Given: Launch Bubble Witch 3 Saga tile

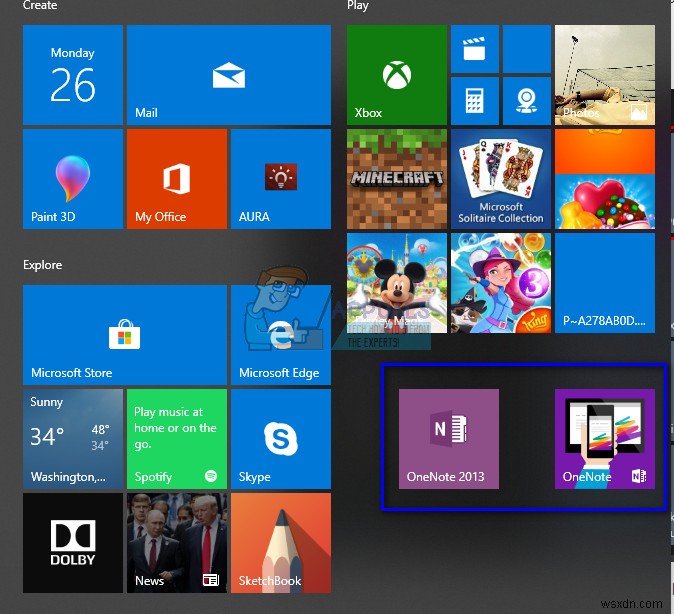Looking at the screenshot, I should pyautogui.click(x=501, y=283).
